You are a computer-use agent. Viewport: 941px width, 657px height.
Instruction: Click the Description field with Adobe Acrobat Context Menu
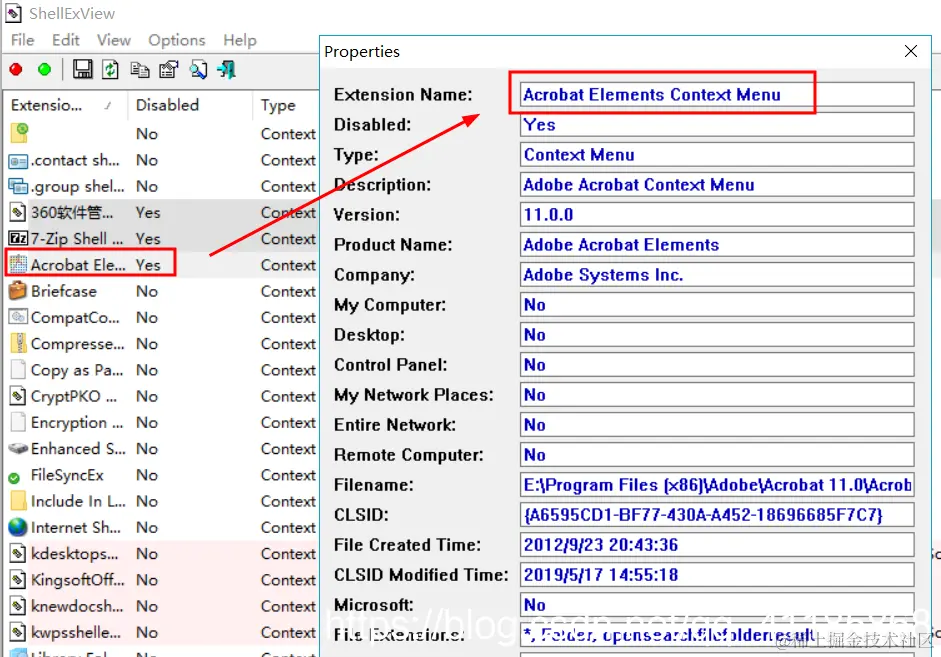click(x=717, y=185)
